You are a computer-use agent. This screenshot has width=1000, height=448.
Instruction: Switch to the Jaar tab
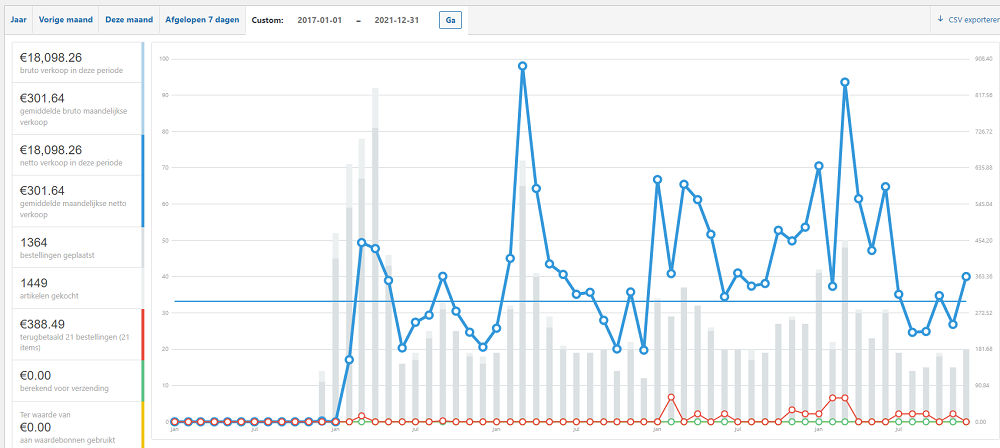19,20
